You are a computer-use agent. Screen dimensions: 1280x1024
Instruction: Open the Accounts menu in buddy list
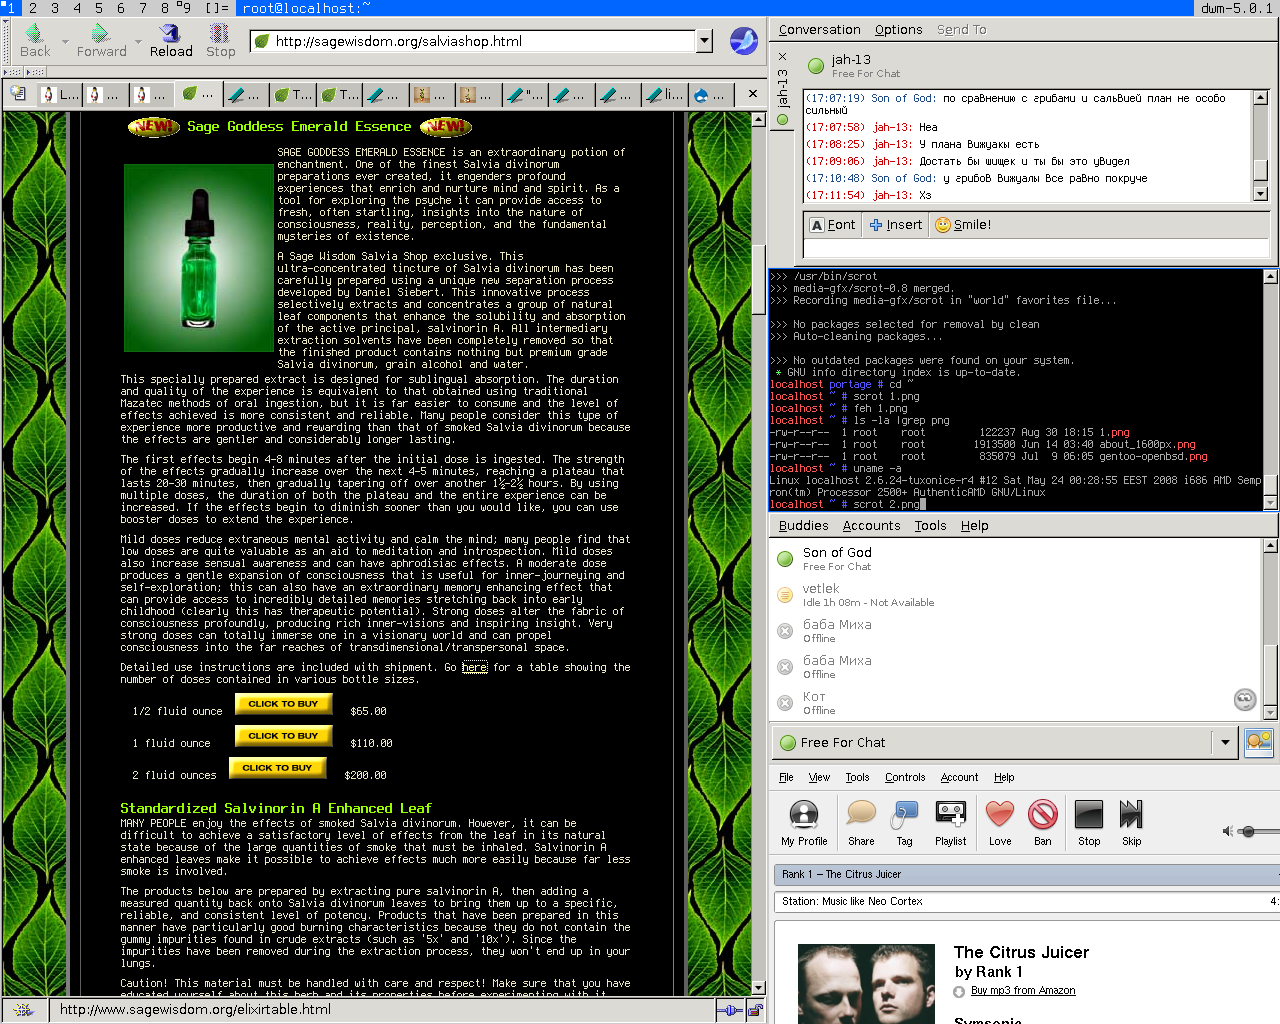click(871, 526)
